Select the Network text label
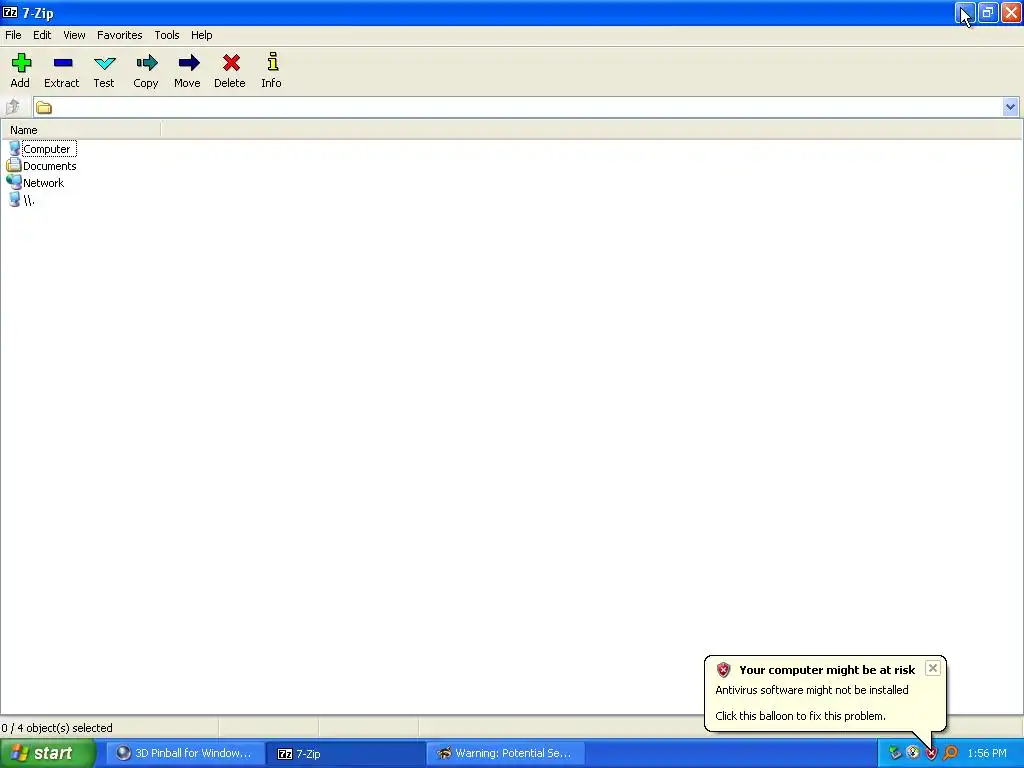Screen dimensions: 1024x768 click(44, 183)
